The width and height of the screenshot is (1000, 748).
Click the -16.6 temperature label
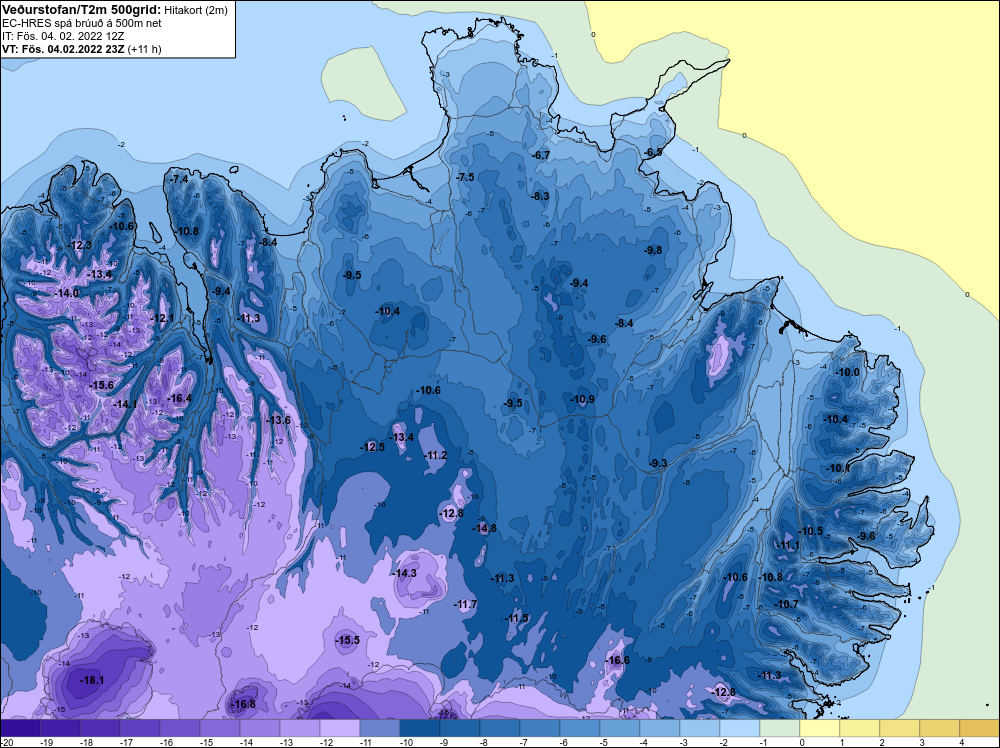(617, 660)
